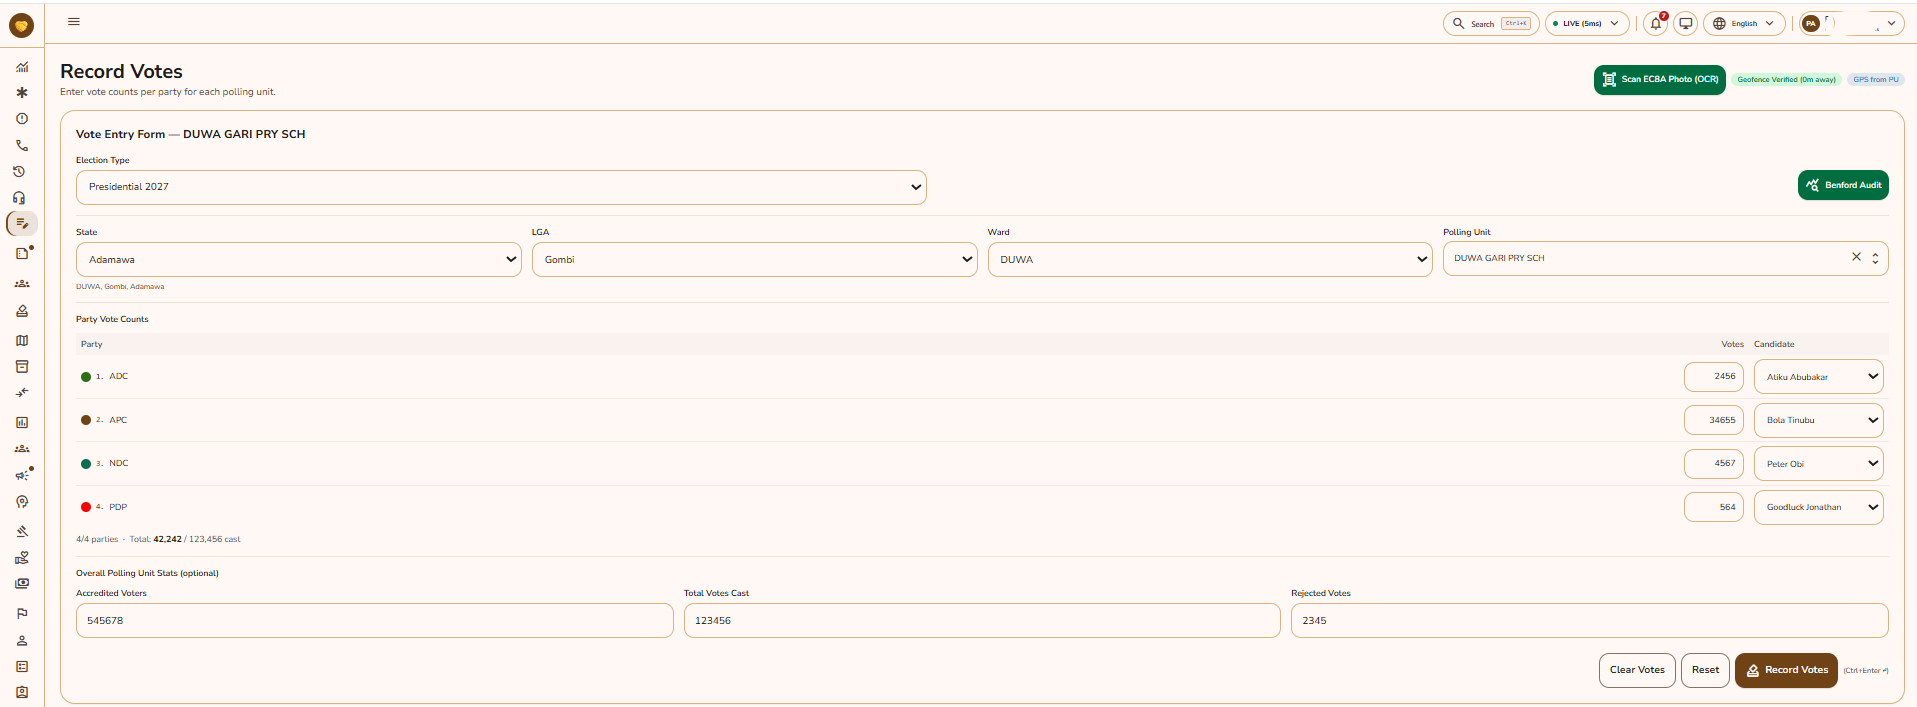Click the Accredited Voters field

[375, 621]
